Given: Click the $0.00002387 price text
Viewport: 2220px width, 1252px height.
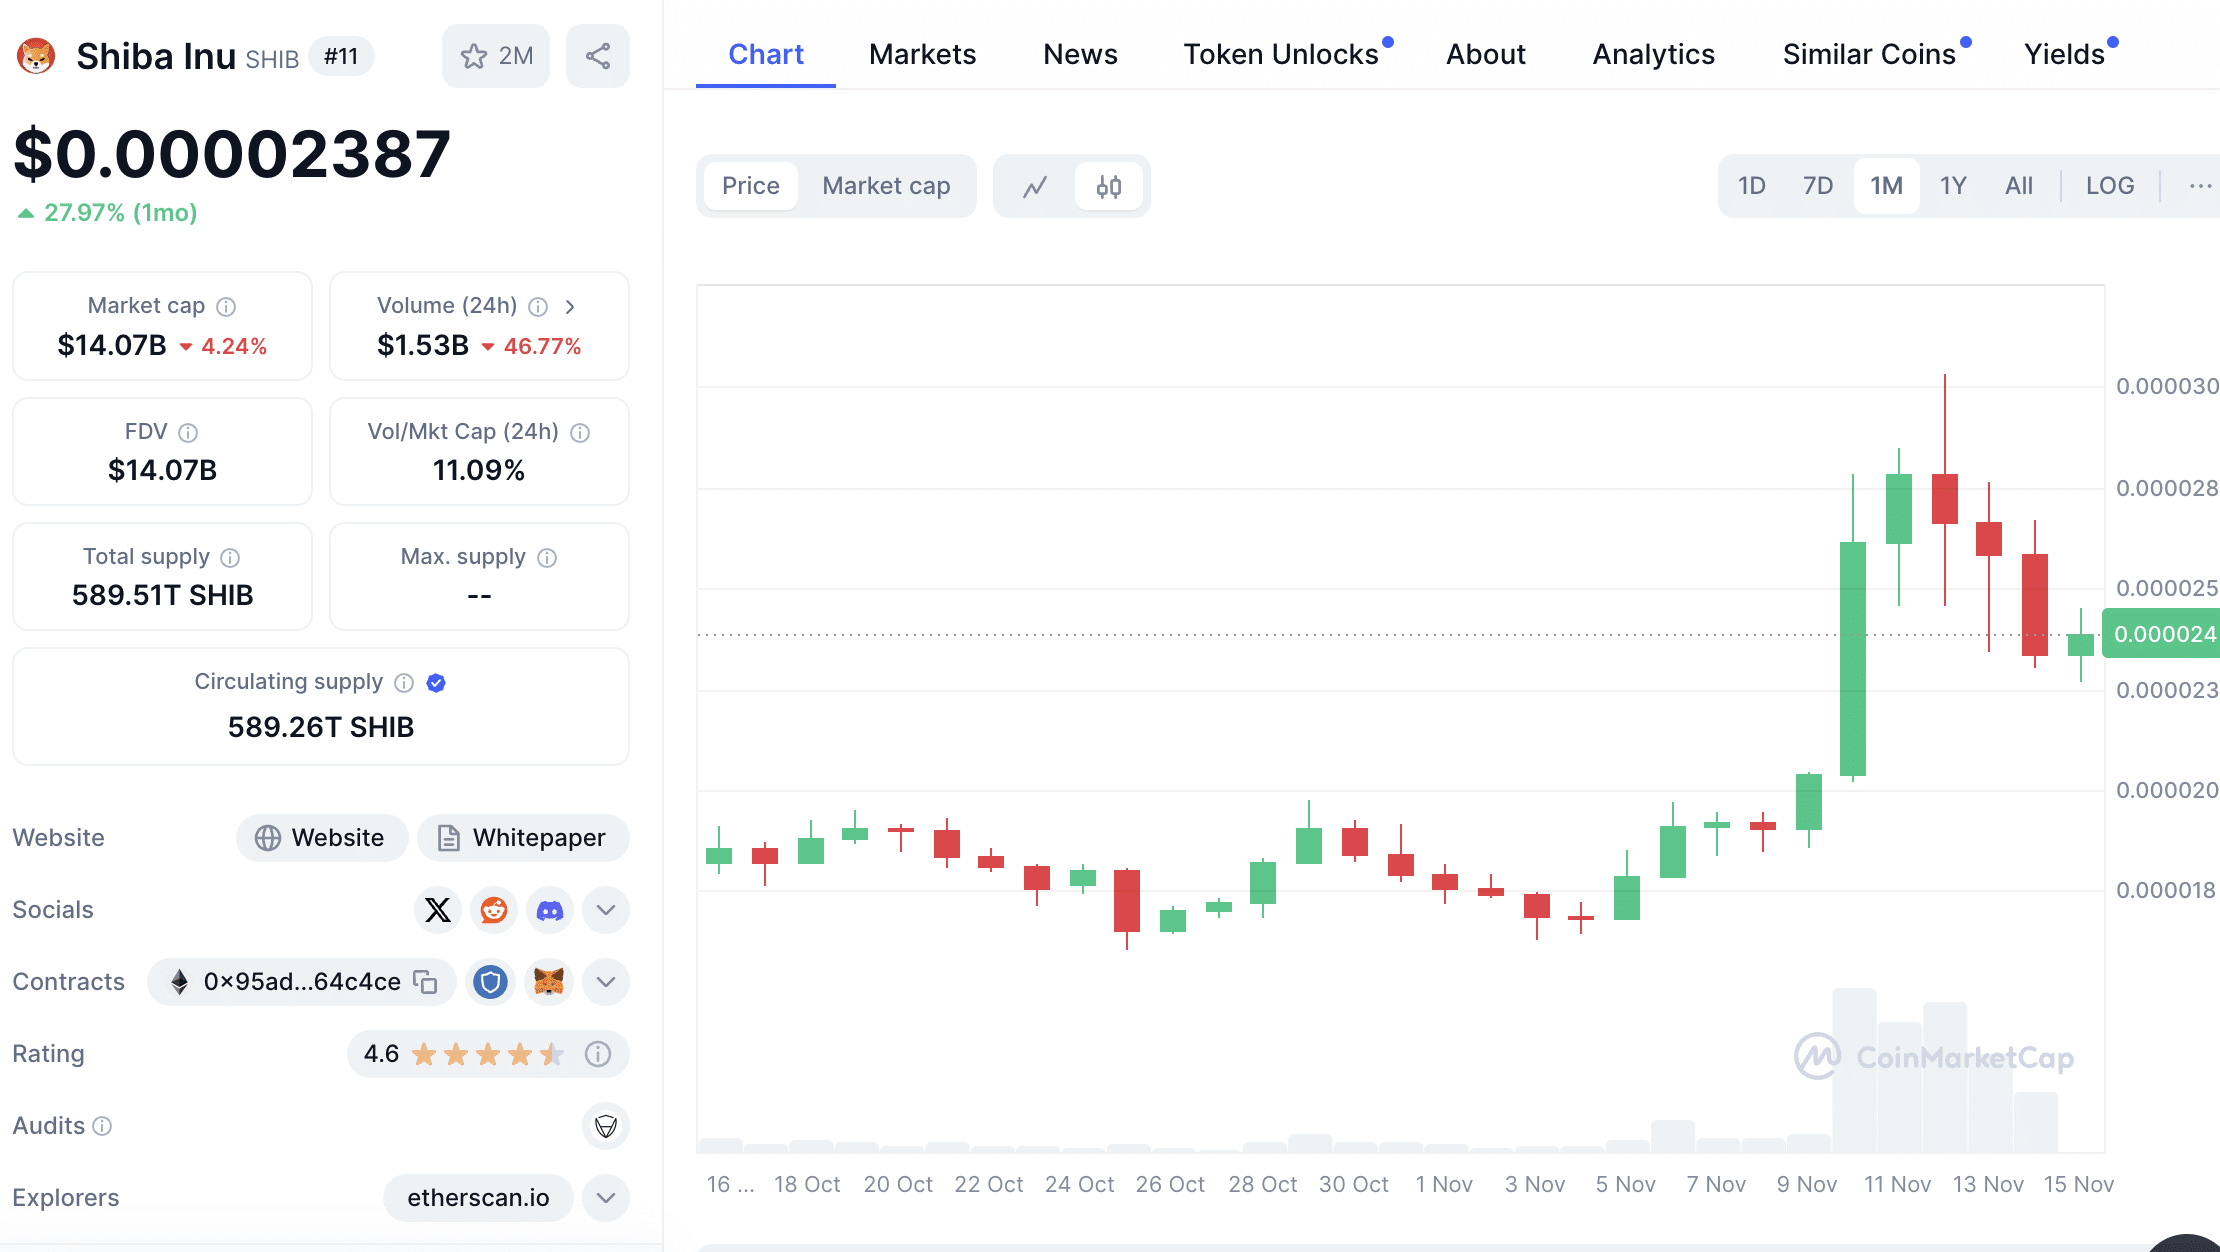Looking at the screenshot, I should point(232,155).
